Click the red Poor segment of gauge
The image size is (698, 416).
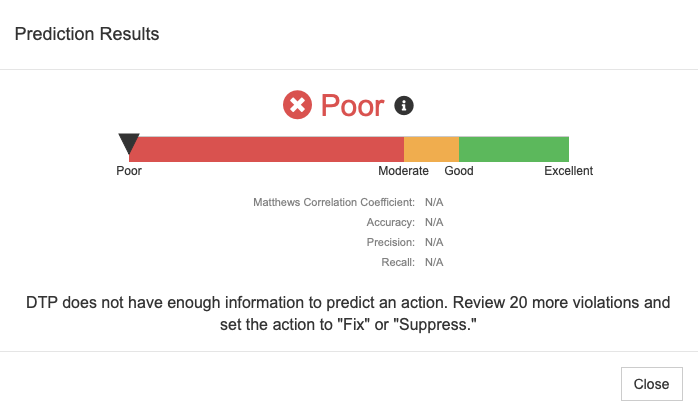[x=266, y=149]
